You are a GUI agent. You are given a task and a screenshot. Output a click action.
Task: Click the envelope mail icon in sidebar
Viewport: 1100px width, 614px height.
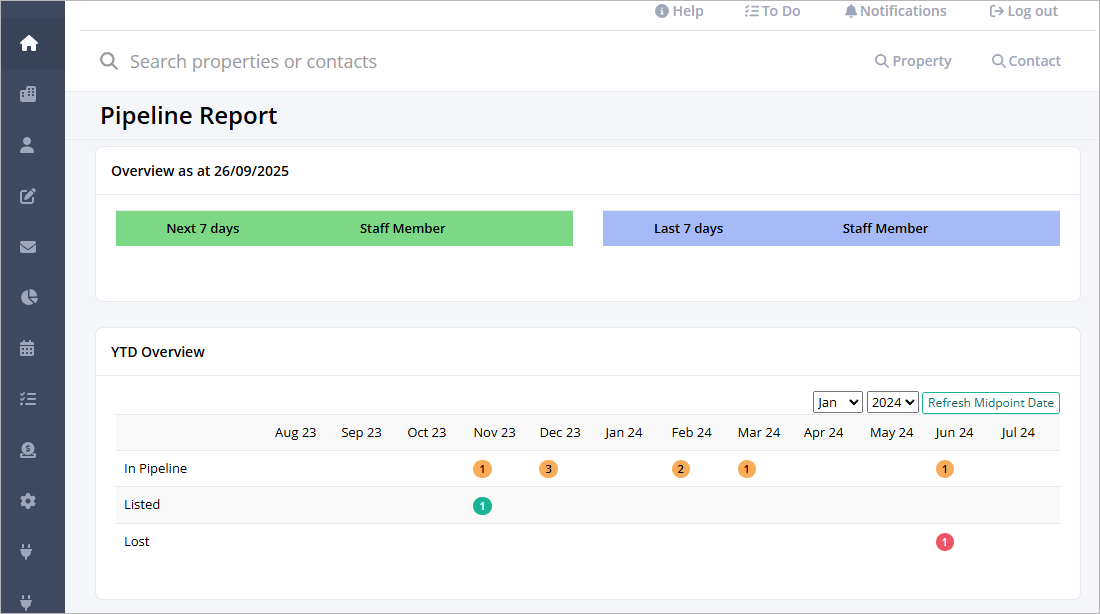[x=28, y=247]
